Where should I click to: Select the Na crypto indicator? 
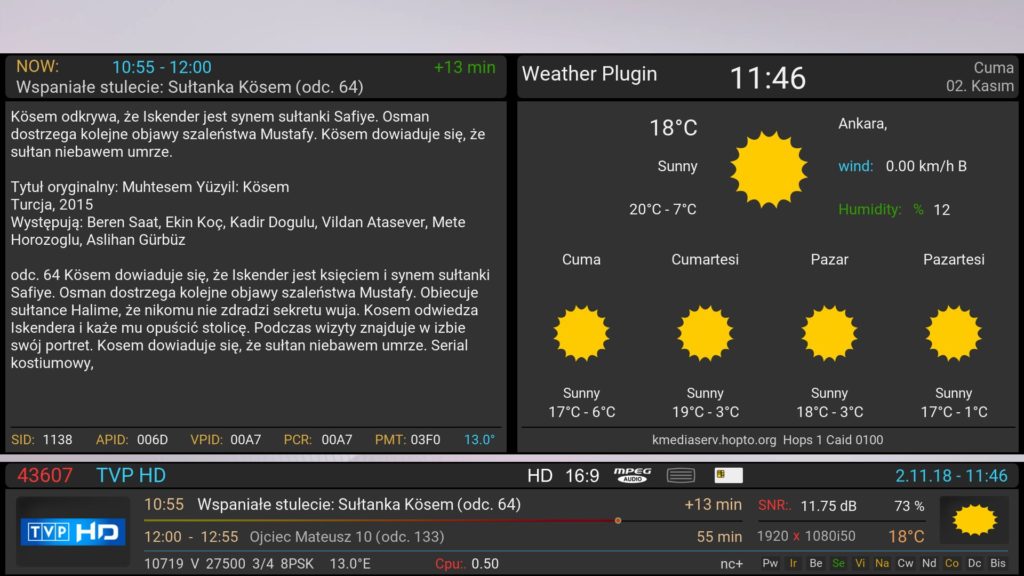[x=882, y=563]
